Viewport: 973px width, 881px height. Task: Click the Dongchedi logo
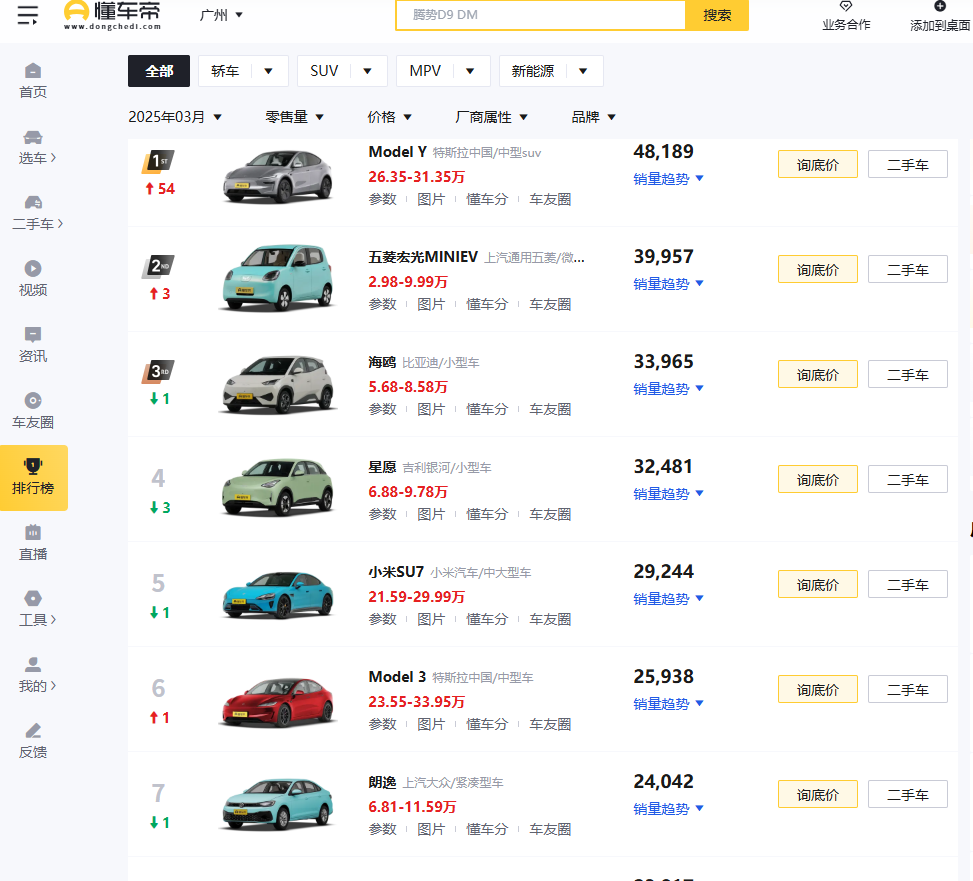tap(112, 15)
